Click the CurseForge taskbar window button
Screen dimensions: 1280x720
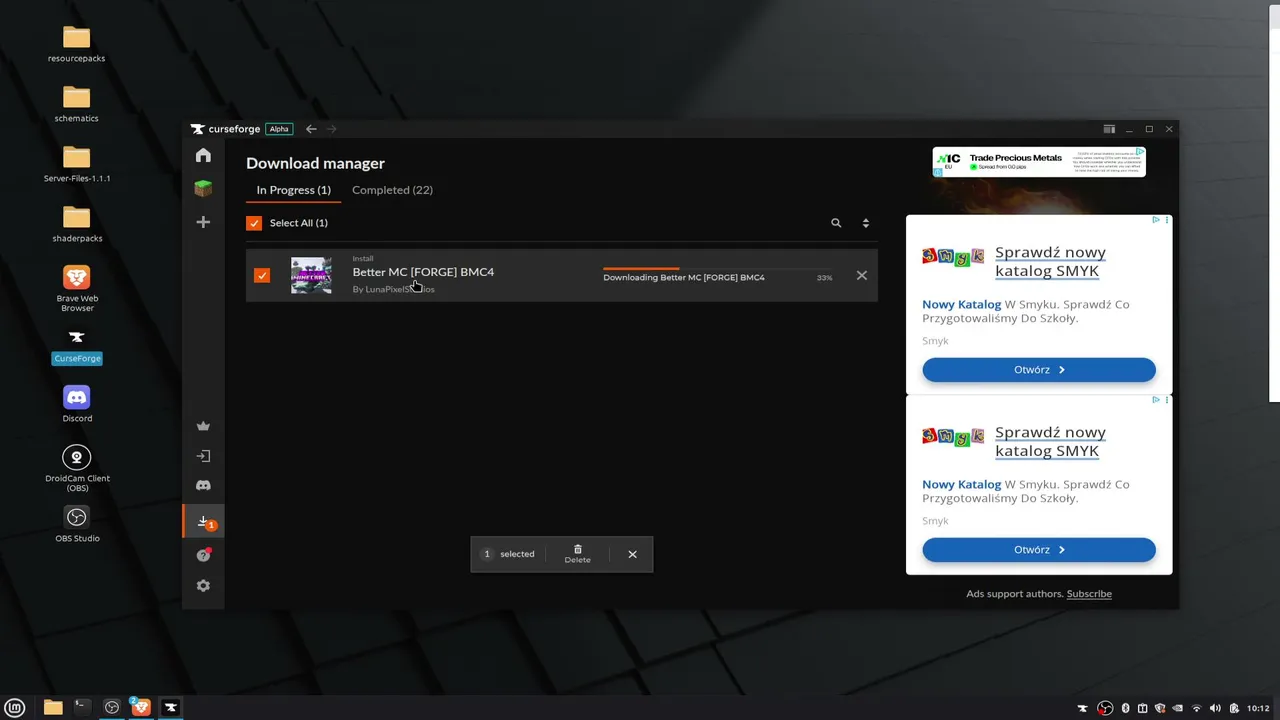coord(171,707)
